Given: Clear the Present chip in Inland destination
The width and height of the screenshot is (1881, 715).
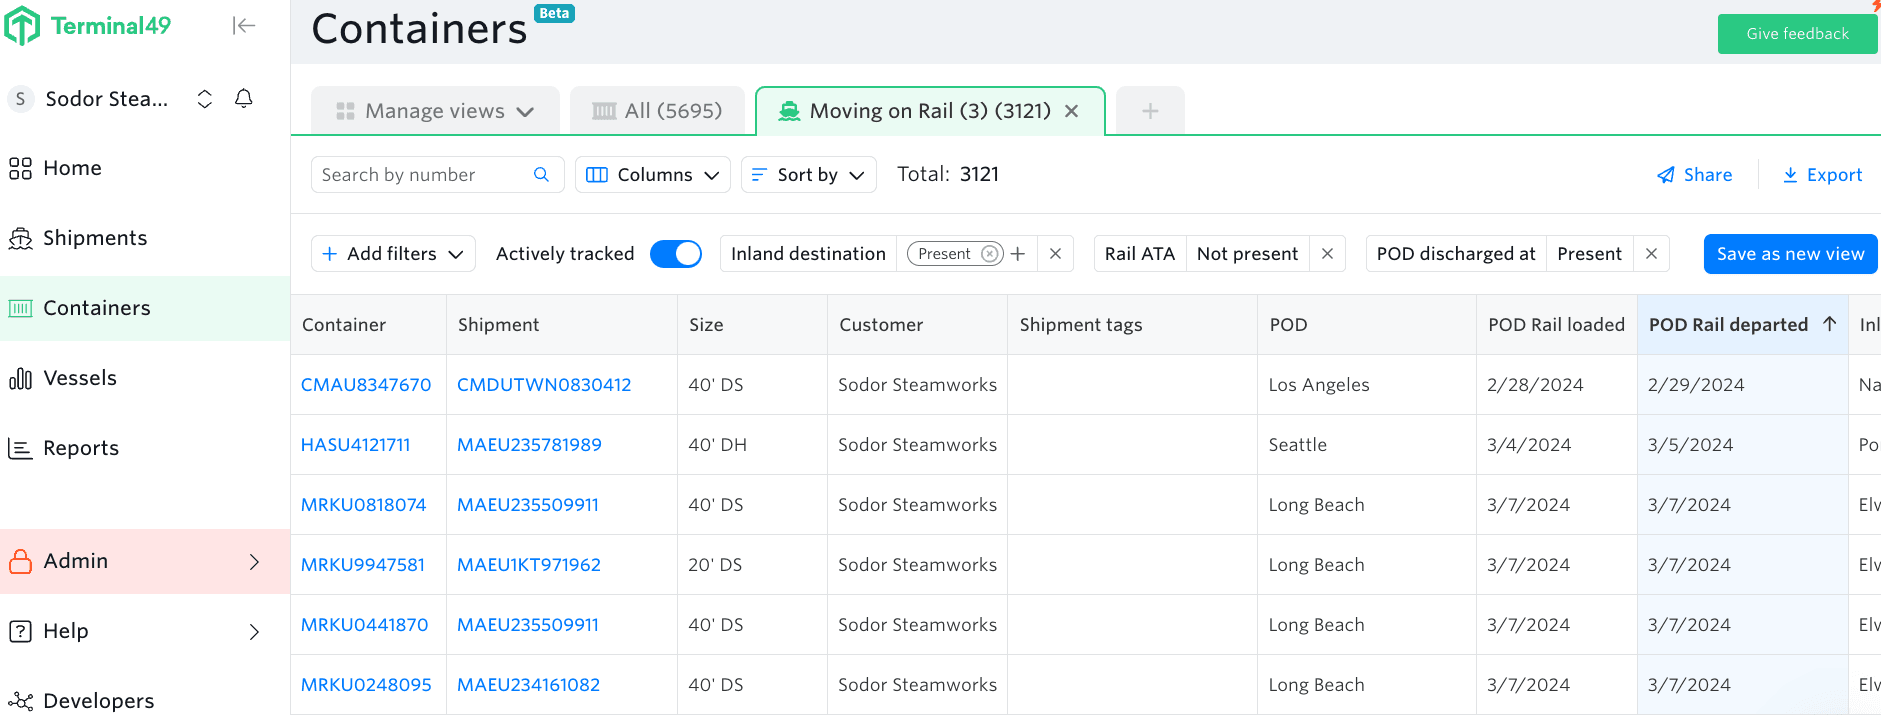Looking at the screenshot, I should pos(989,254).
